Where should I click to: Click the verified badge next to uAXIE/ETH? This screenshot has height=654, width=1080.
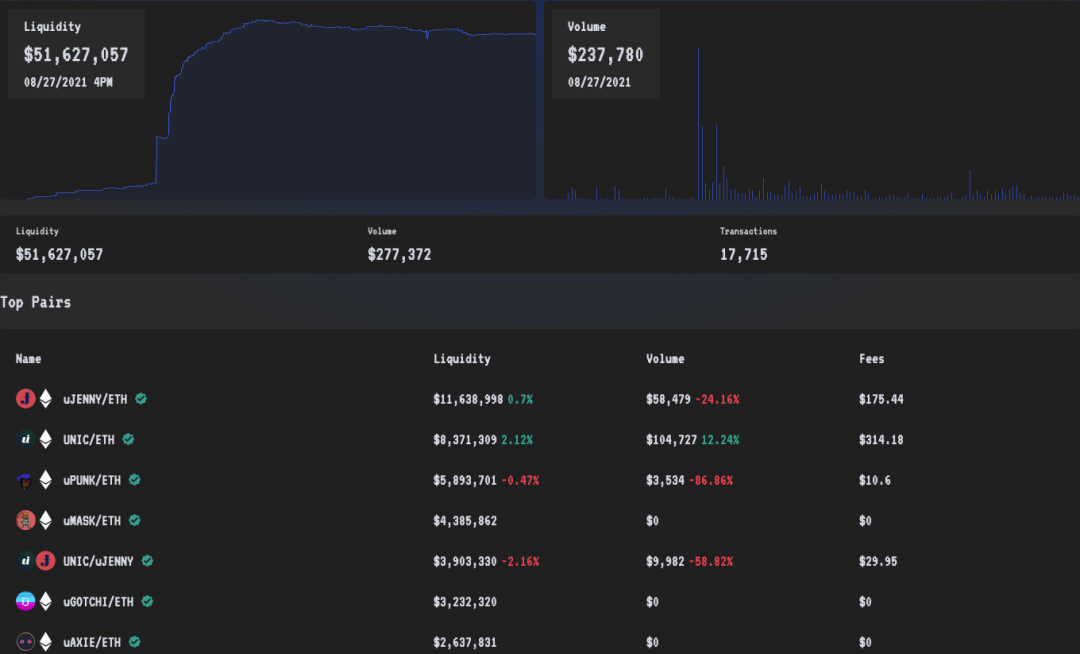pos(134,642)
